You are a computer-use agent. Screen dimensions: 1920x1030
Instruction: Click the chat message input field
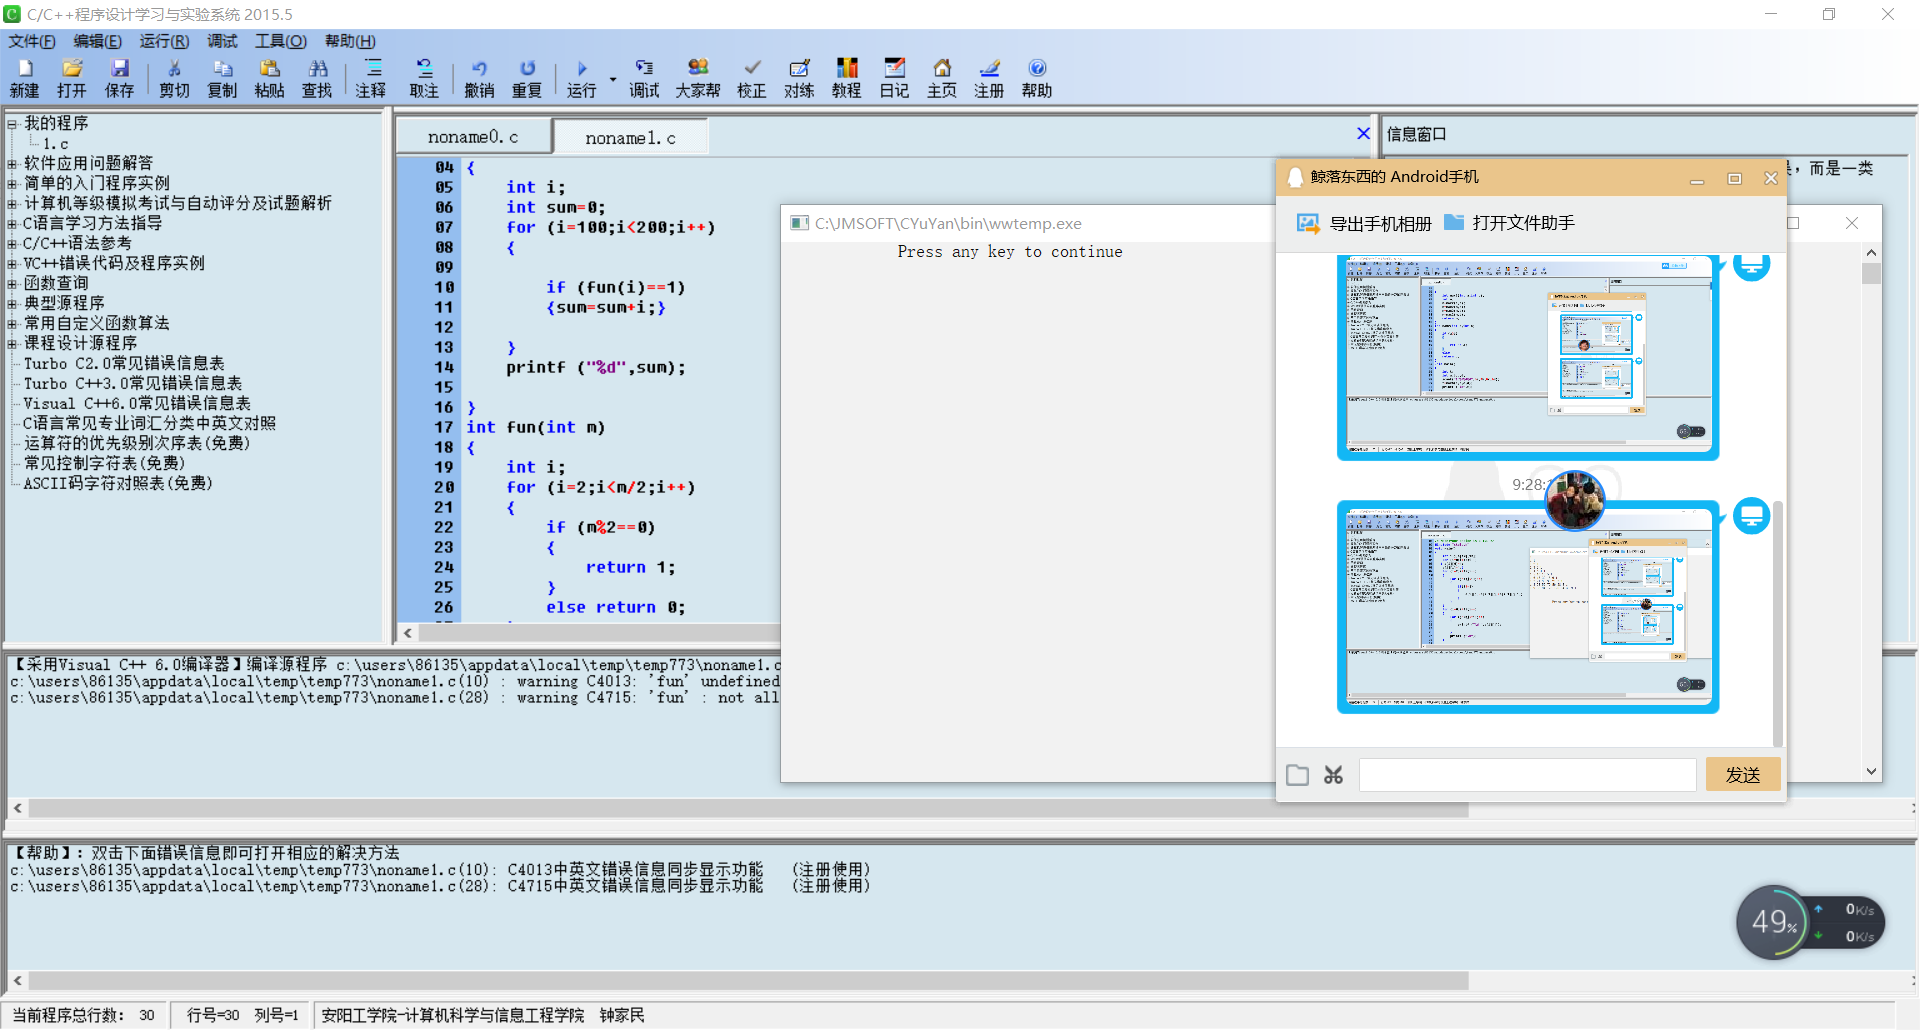pos(1527,775)
